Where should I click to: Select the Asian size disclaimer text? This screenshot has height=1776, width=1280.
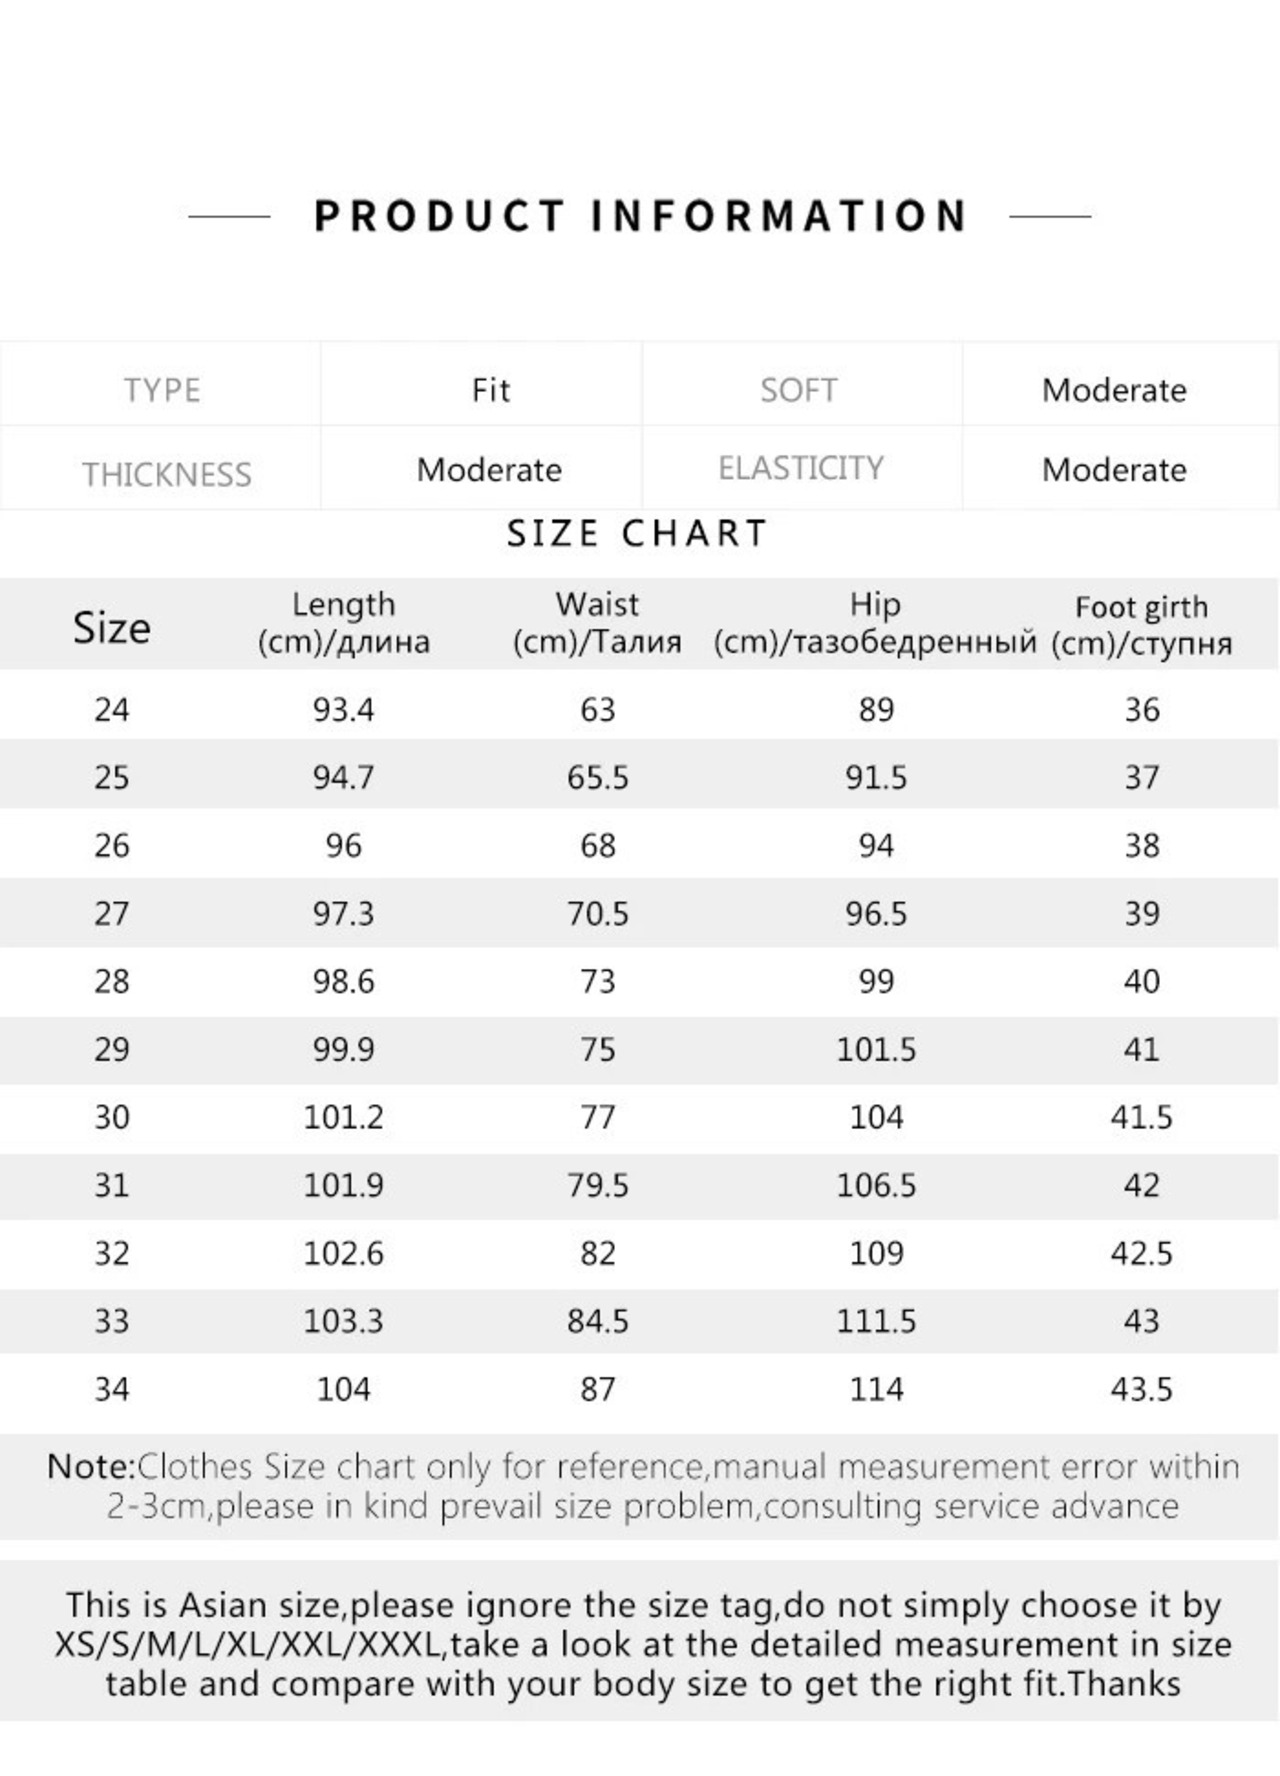[x=642, y=1644]
